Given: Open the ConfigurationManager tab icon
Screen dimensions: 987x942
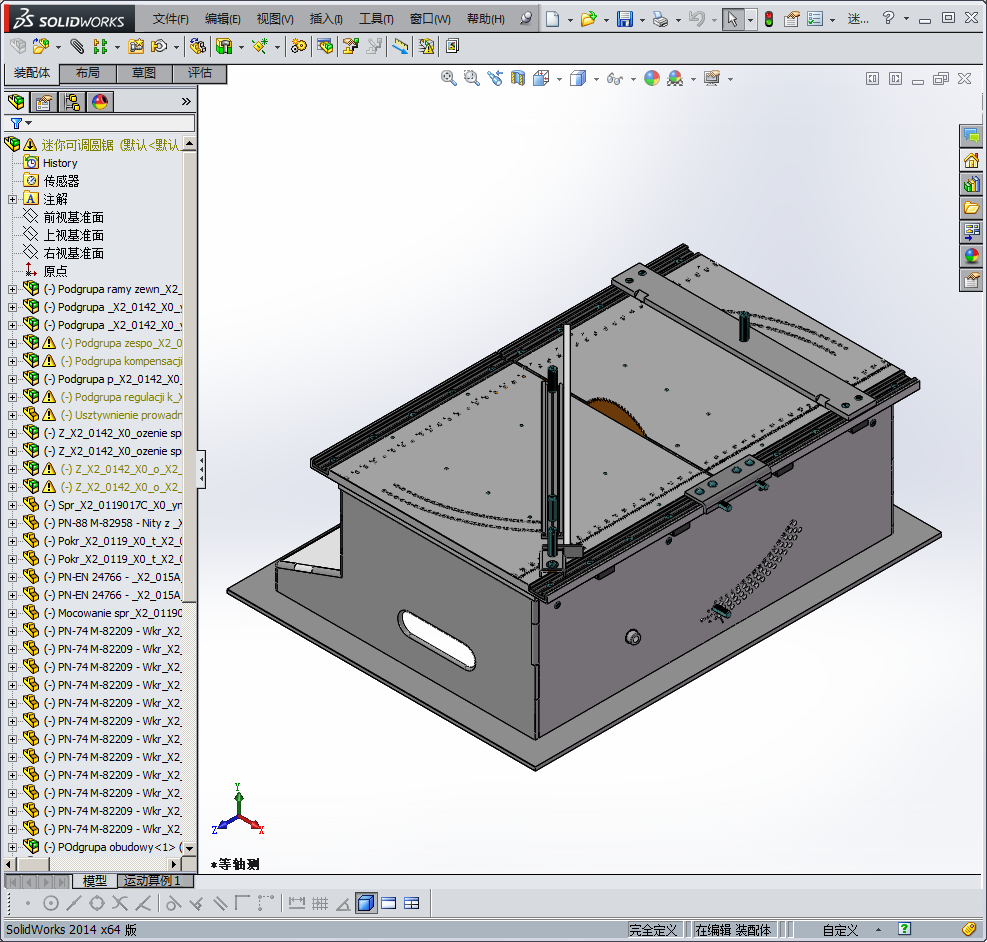Looking at the screenshot, I should (x=72, y=102).
